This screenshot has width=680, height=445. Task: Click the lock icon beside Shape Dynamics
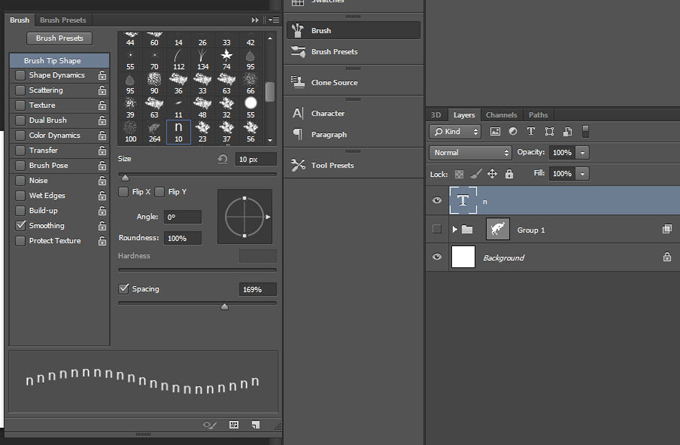[x=102, y=75]
